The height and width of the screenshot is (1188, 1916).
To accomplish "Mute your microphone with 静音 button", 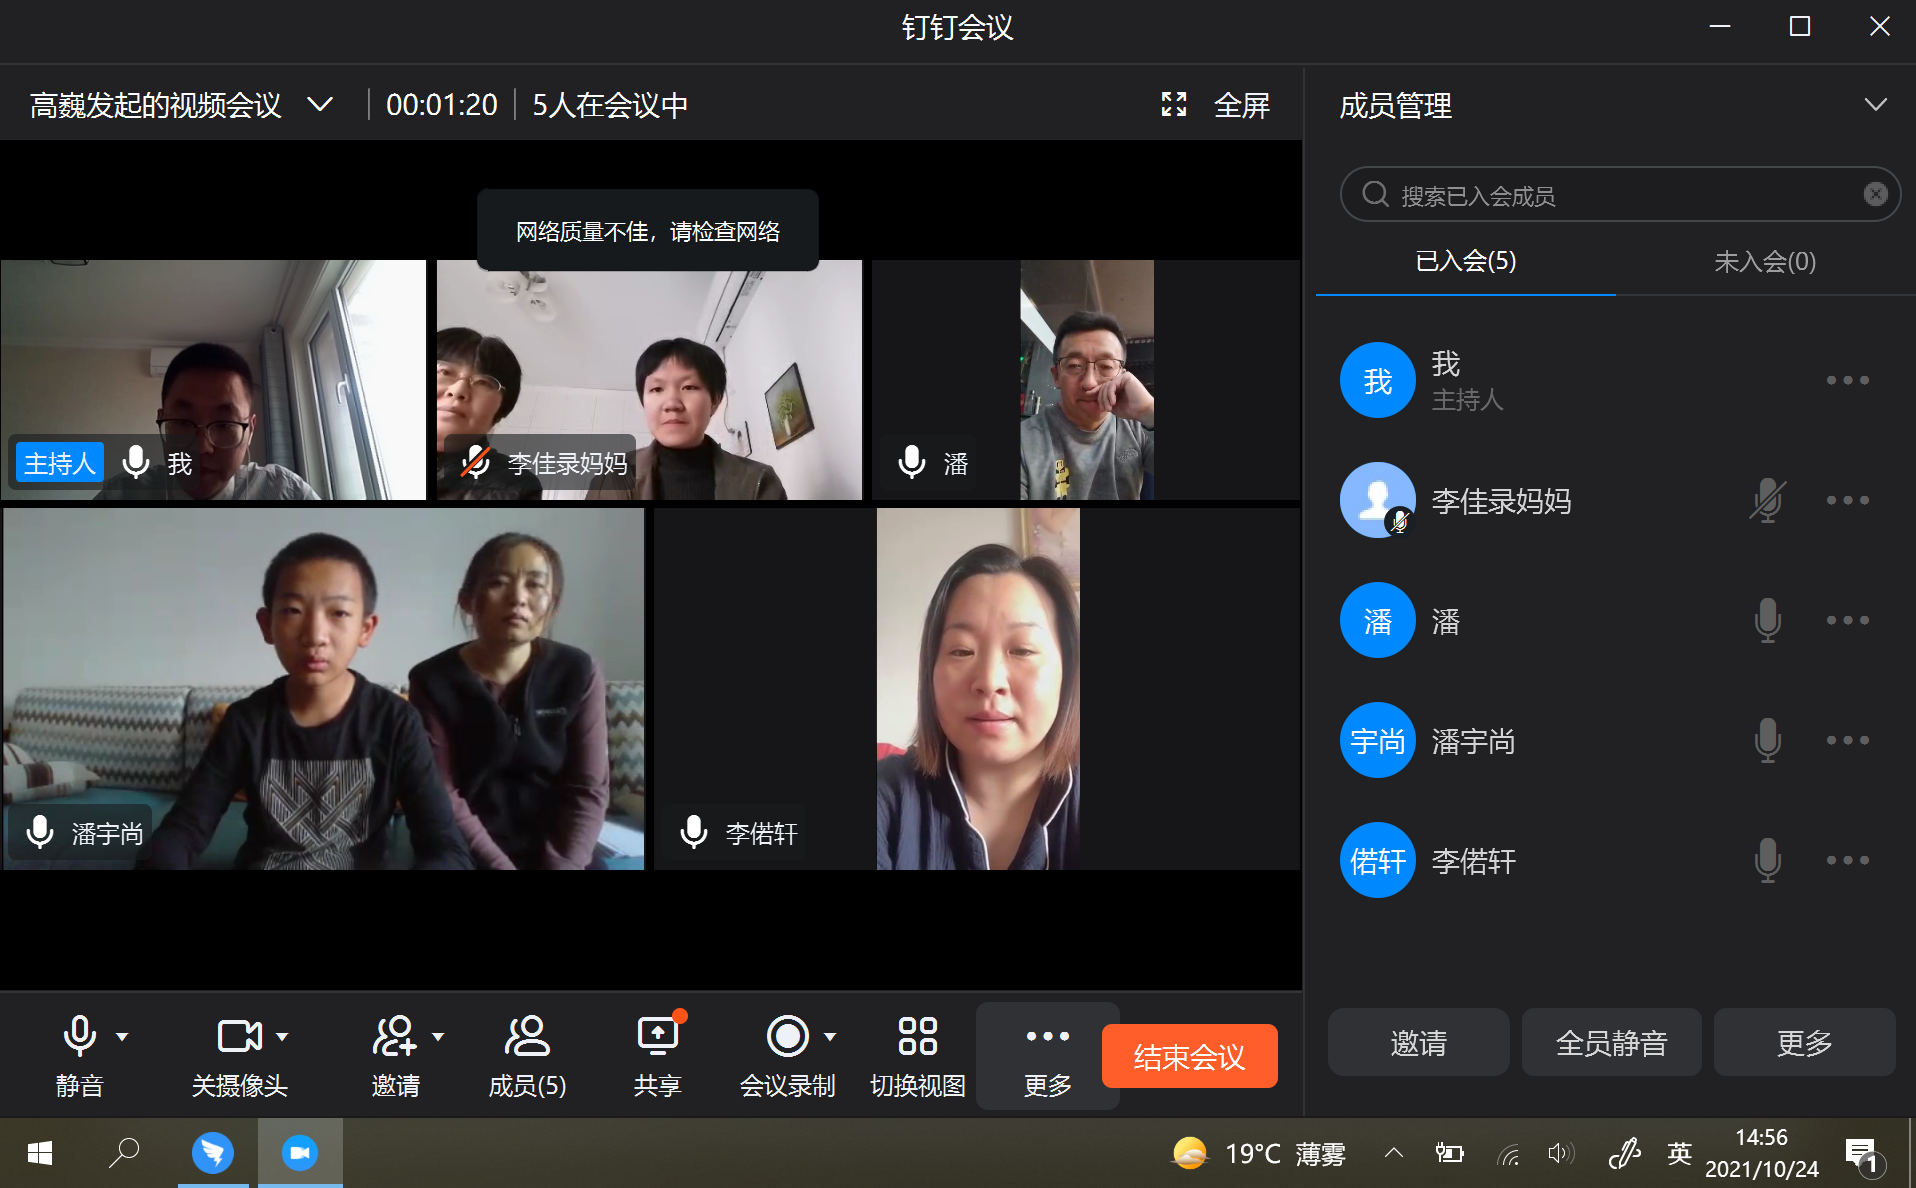I will click(x=79, y=1056).
